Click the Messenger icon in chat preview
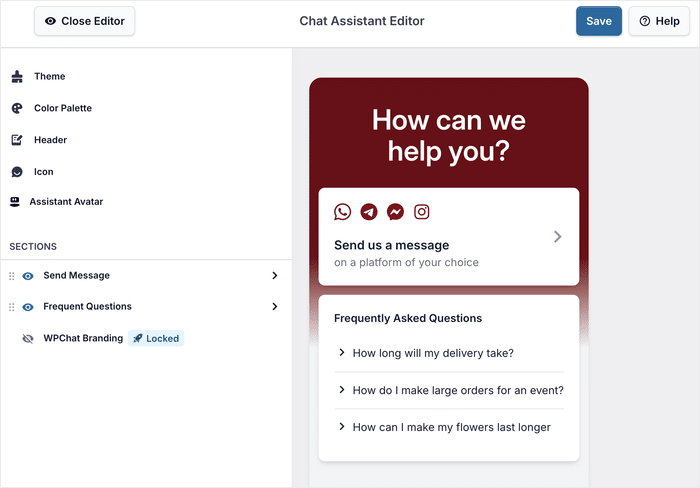This screenshot has width=700, height=488. (x=396, y=212)
